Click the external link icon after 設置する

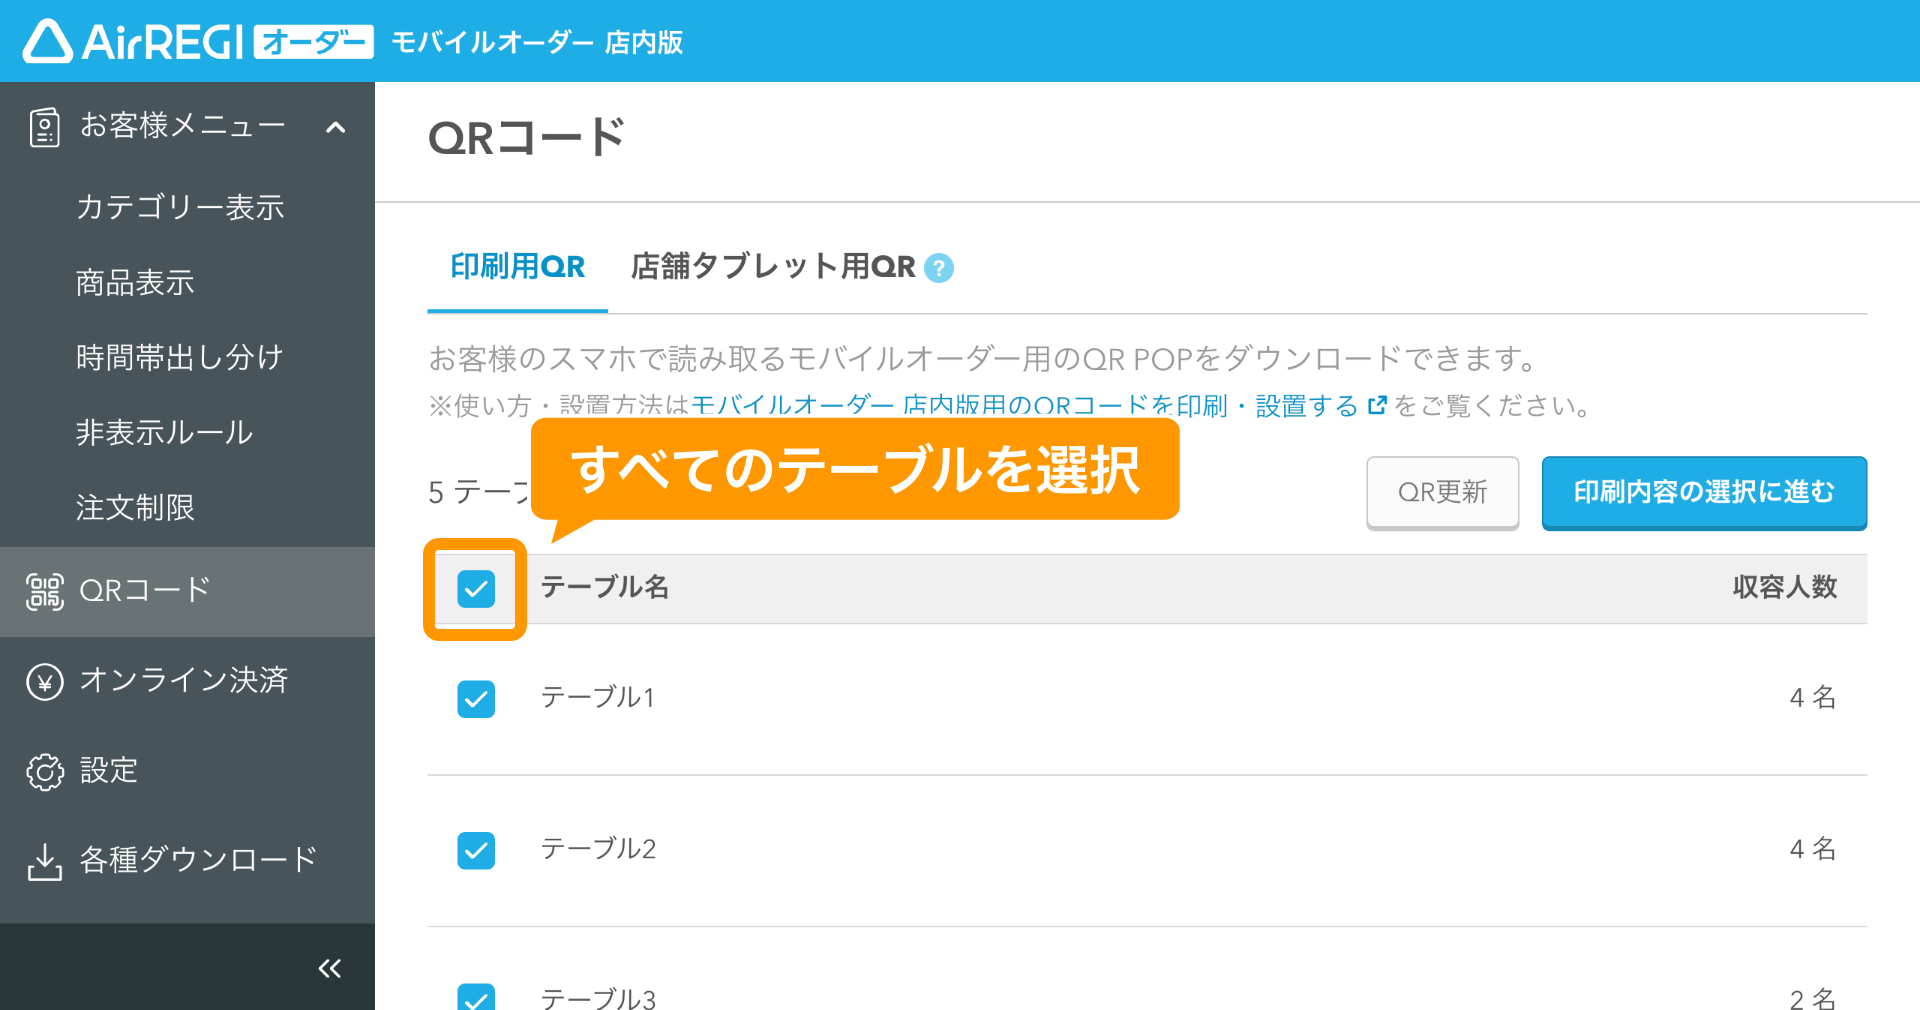(x=1377, y=405)
